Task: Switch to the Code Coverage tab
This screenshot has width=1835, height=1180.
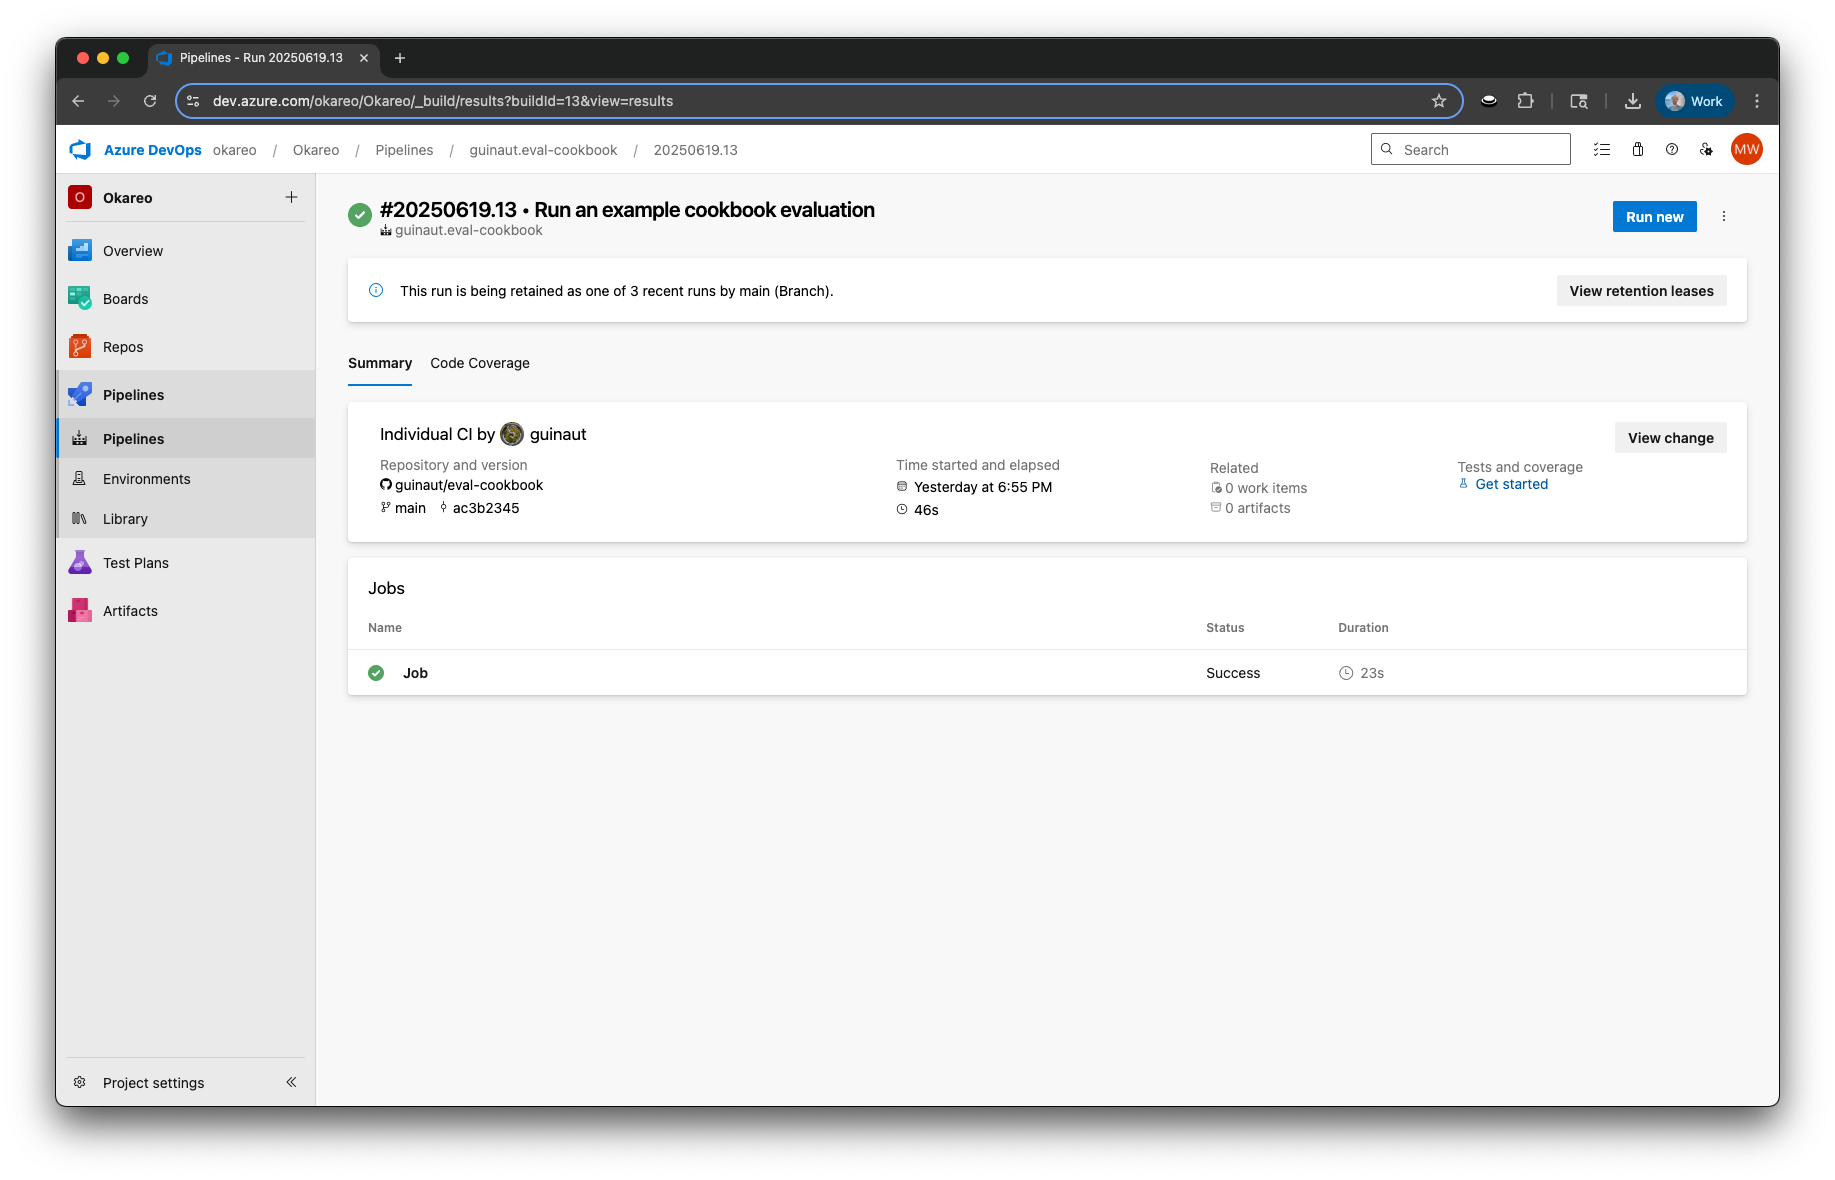Action: [480, 363]
